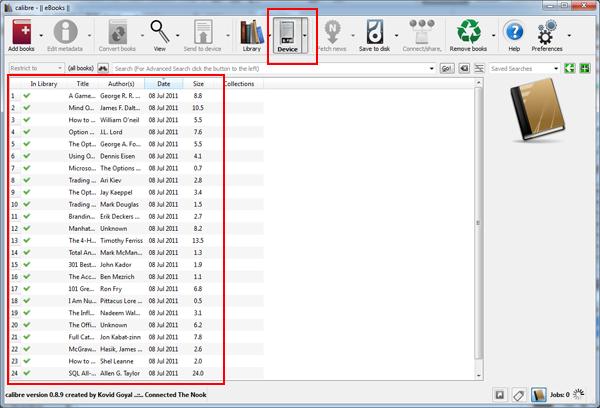Select the Convert books icon
This screenshot has width=600, height=408.
117,32
